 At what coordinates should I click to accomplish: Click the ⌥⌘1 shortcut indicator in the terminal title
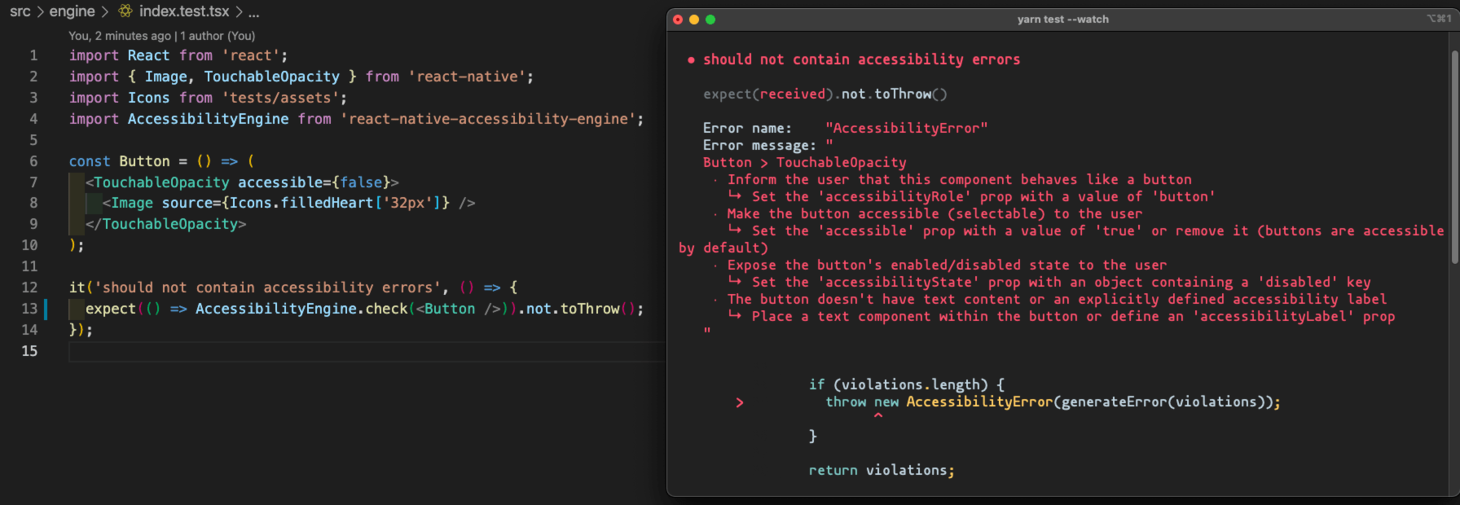click(1438, 19)
